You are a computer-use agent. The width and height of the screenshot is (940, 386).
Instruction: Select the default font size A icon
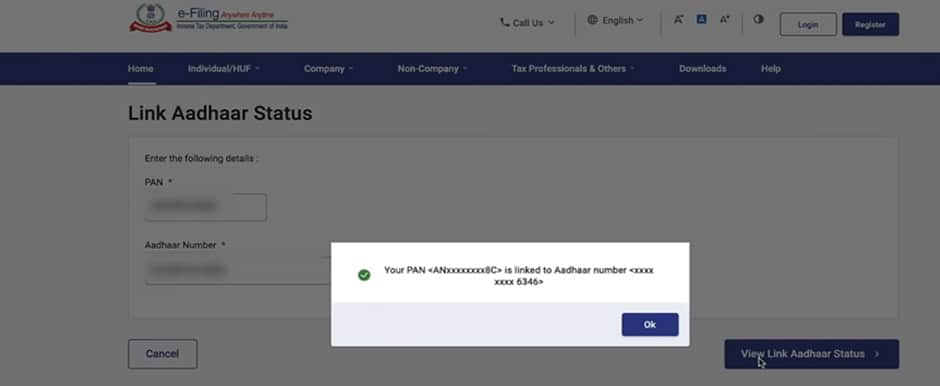[701, 19]
